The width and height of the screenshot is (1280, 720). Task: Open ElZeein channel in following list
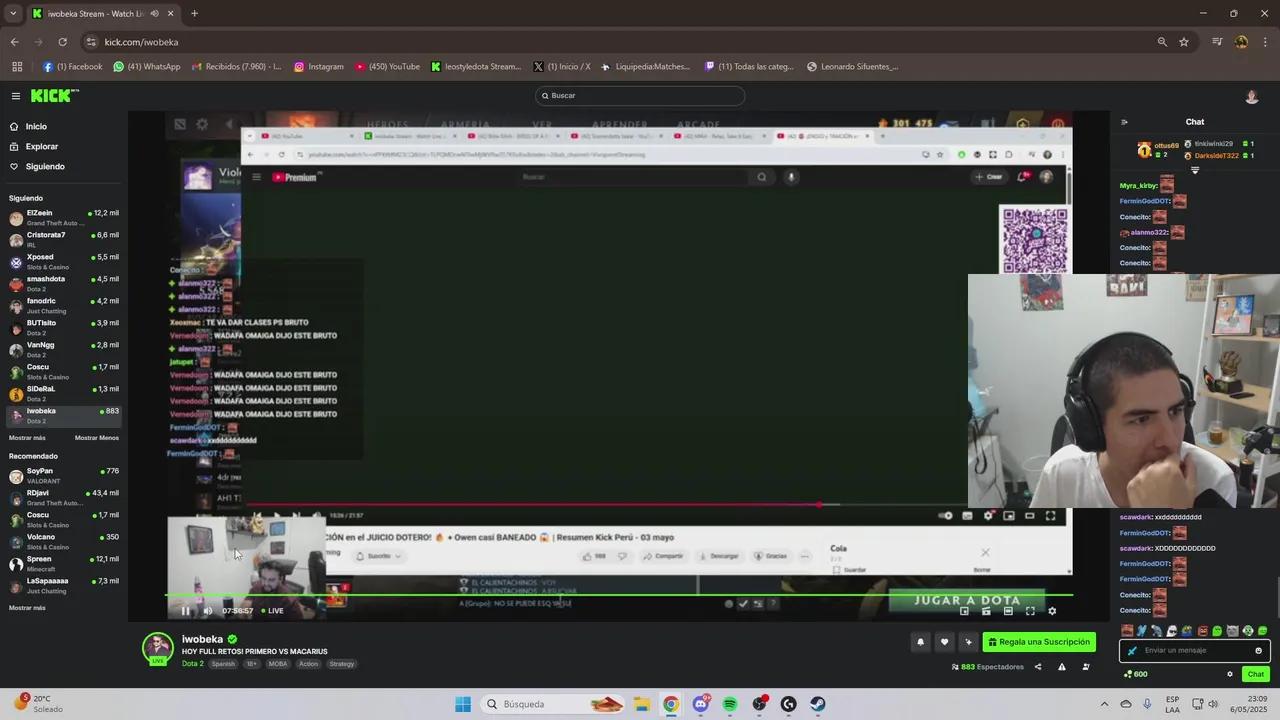point(64,218)
